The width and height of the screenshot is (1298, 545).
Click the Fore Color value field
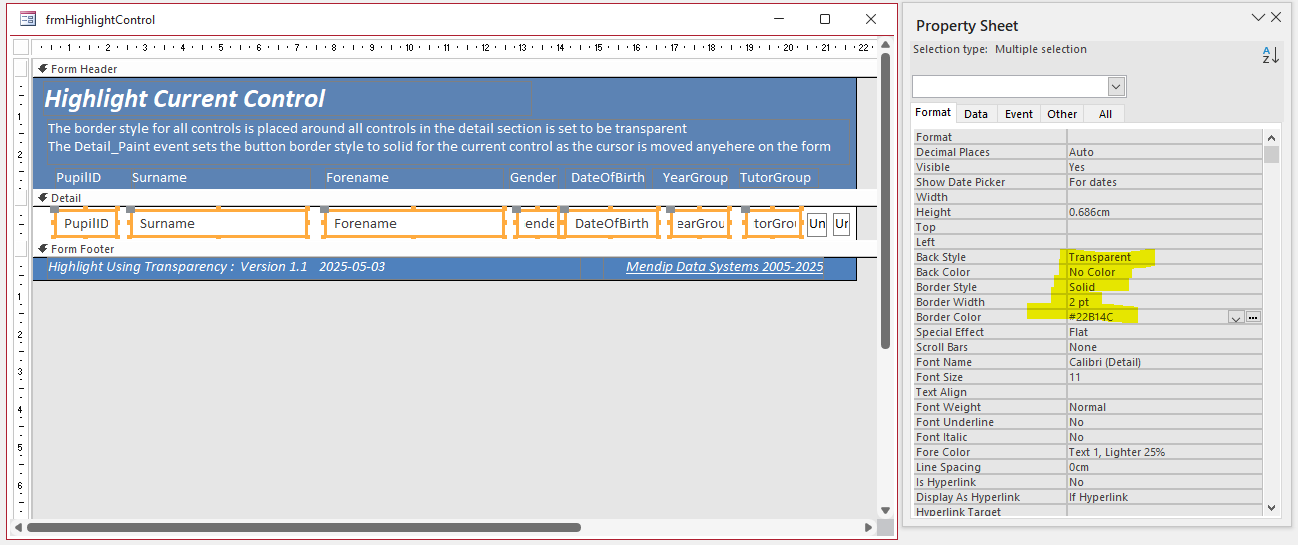pyautogui.click(x=1165, y=452)
